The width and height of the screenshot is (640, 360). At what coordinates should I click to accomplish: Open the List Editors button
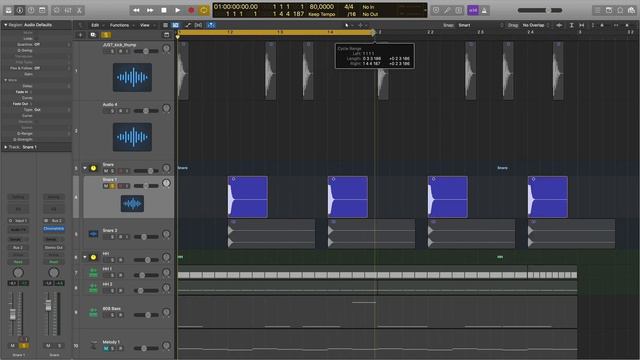pyautogui.click(x=597, y=10)
